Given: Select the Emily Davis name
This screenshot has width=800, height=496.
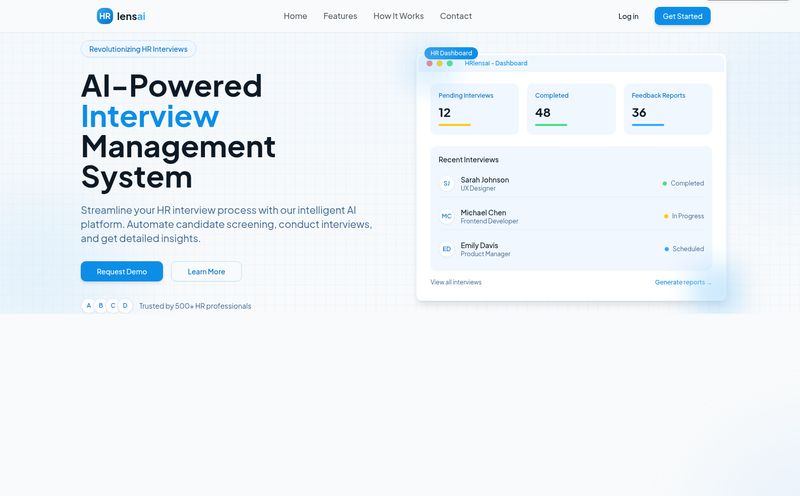Looking at the screenshot, I should 479,245.
